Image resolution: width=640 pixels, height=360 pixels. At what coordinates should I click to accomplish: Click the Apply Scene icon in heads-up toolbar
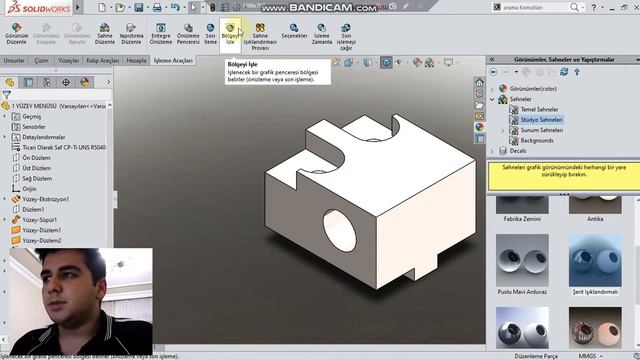point(429,62)
